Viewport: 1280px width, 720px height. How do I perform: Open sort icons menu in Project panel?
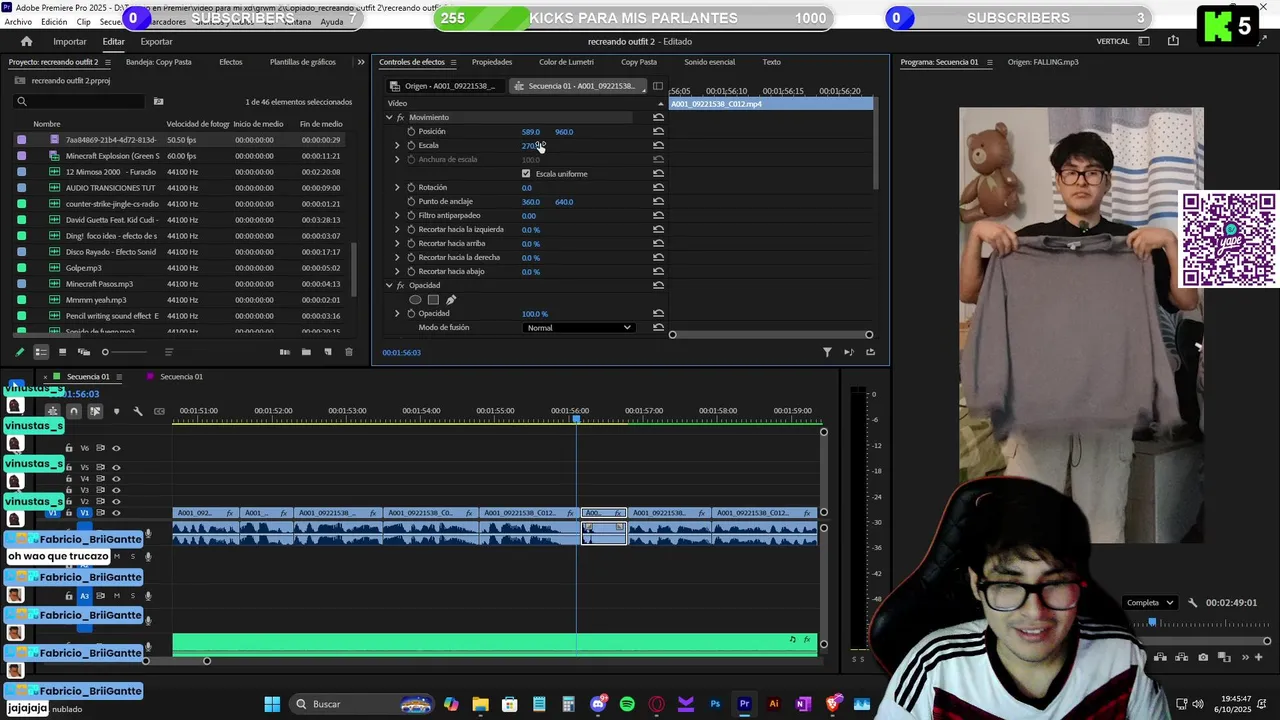(169, 352)
